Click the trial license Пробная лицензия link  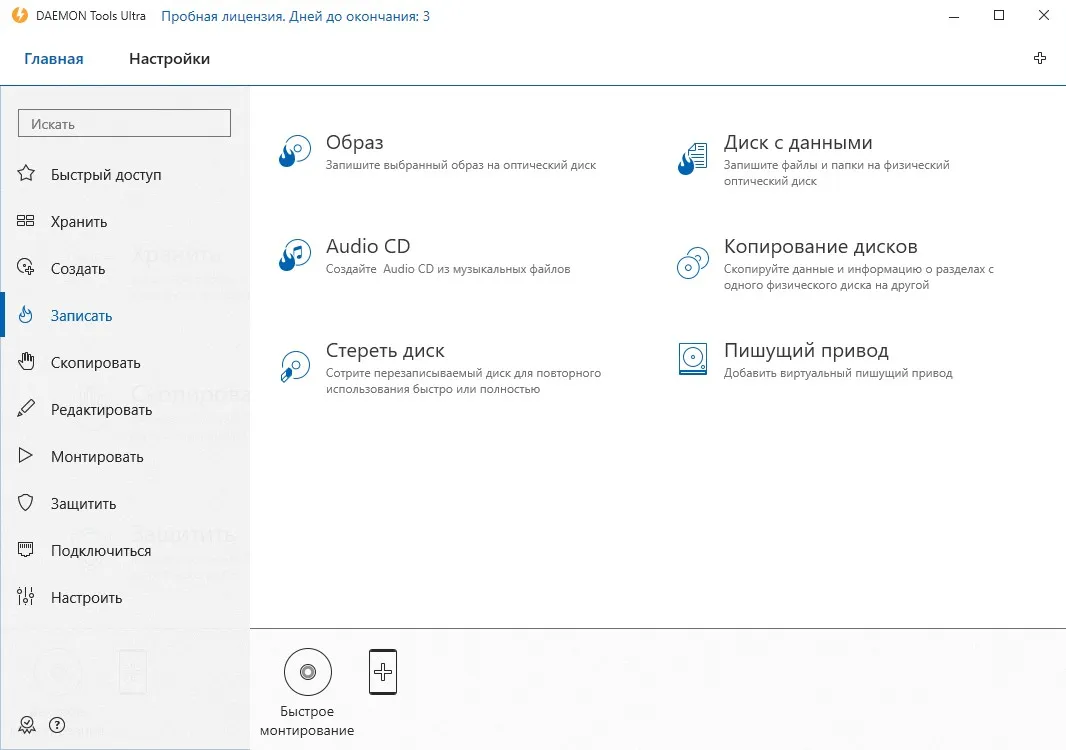[295, 16]
